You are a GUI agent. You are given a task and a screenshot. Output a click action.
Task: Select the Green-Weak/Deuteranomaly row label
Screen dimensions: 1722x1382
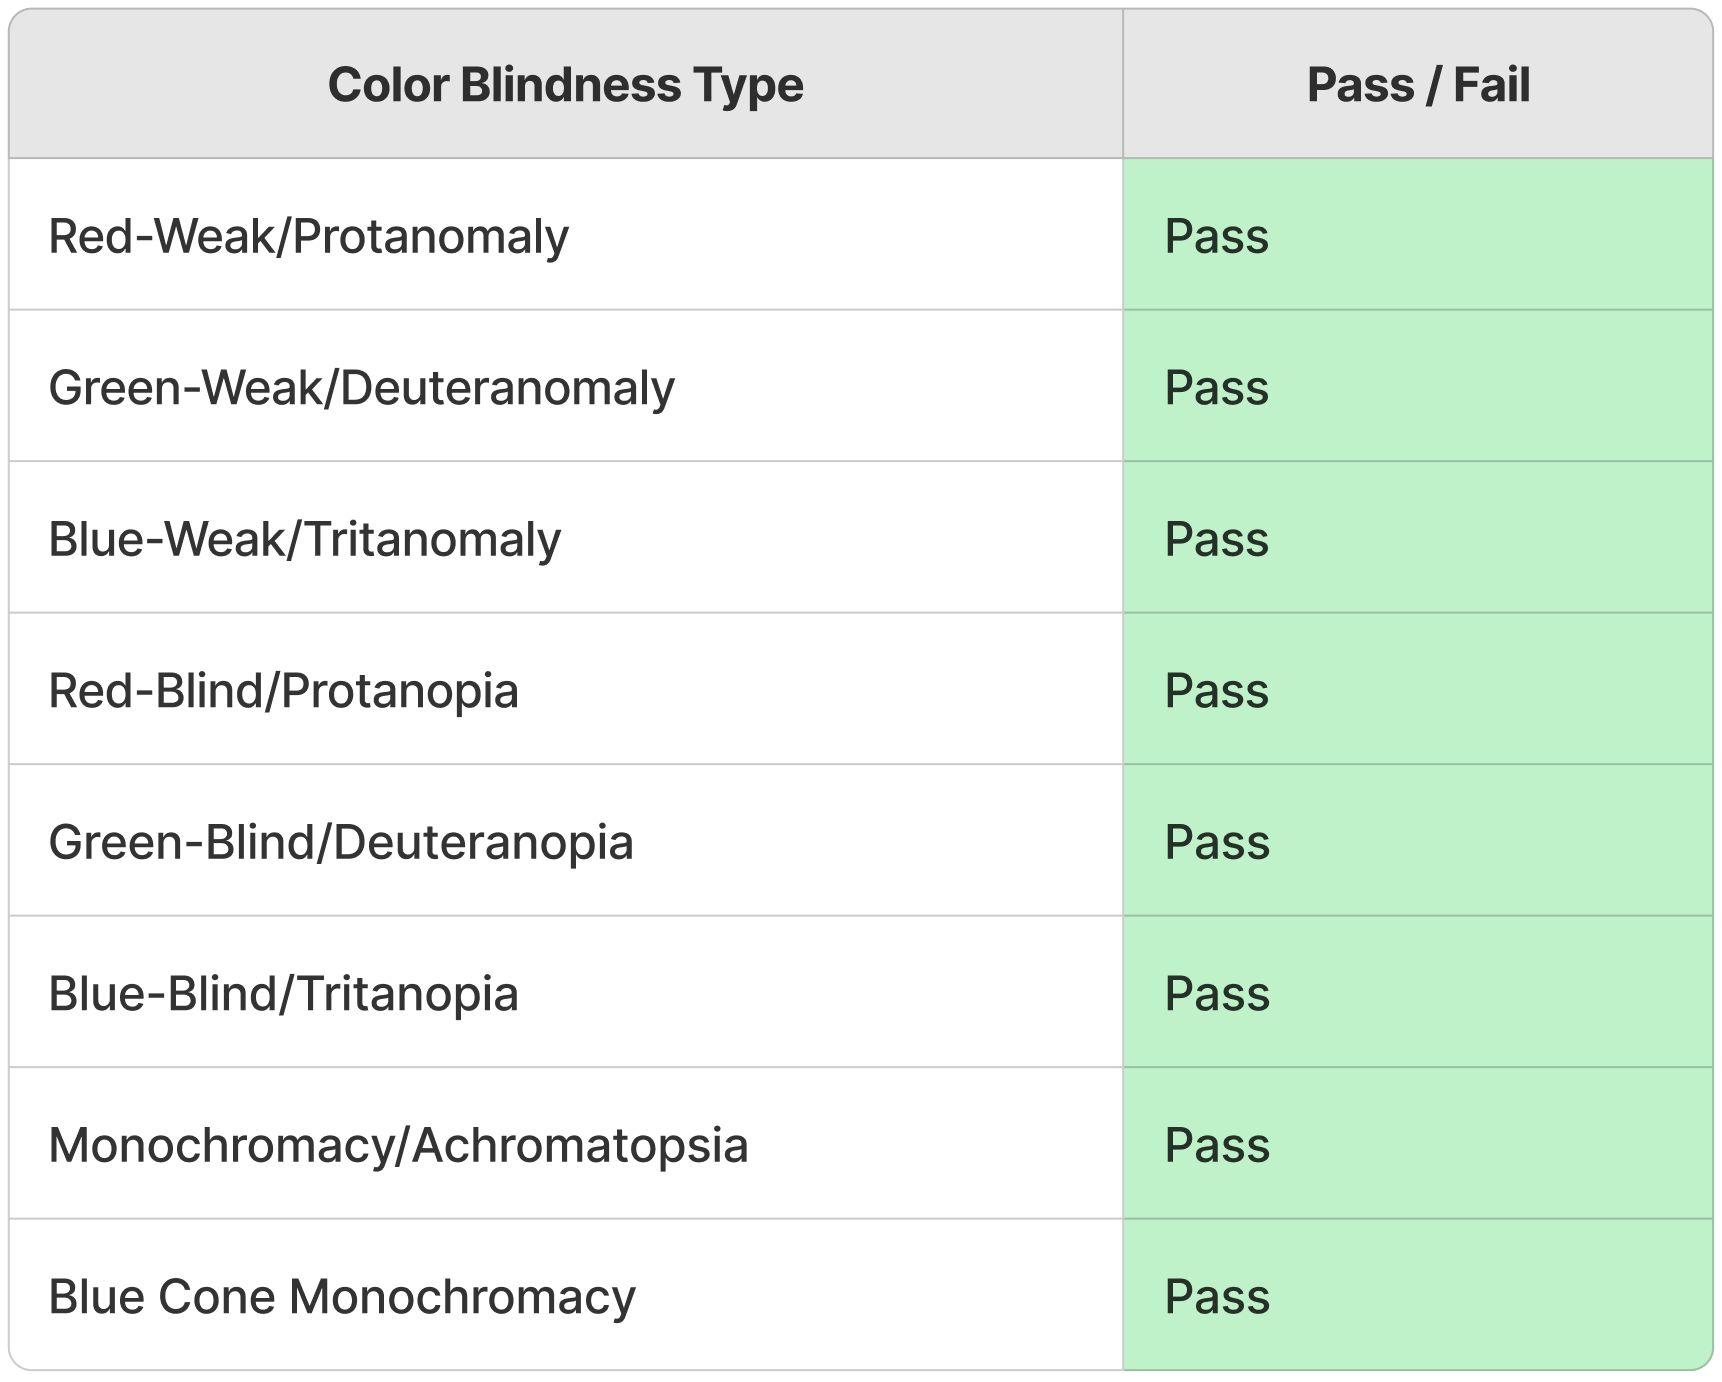[x=361, y=388]
